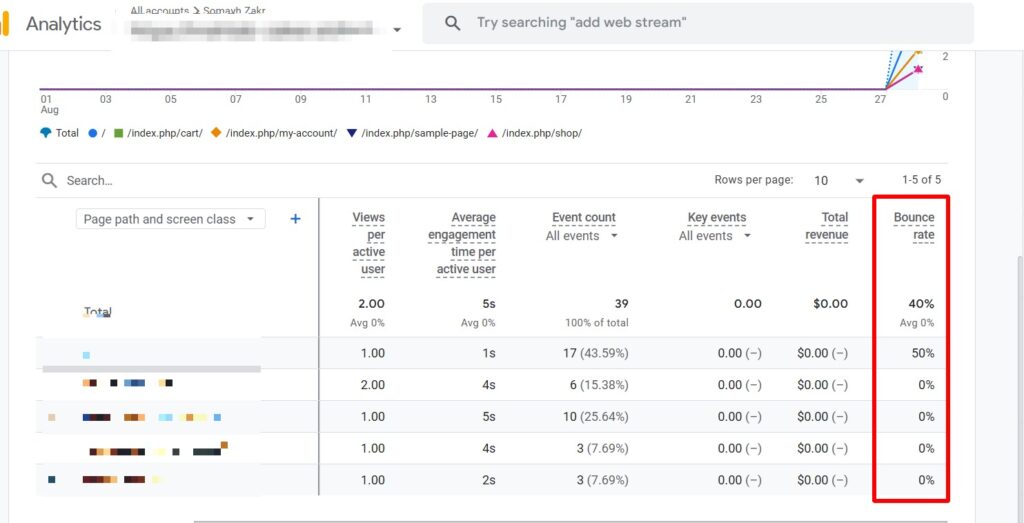Toggle the "/" page legend blue circle

pyautogui.click(x=93, y=133)
